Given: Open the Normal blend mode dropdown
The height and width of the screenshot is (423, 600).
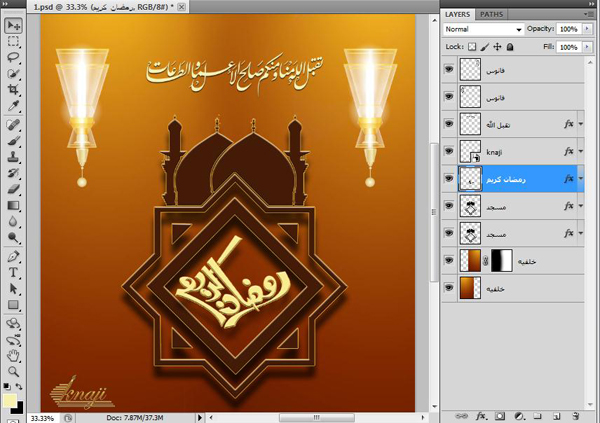Looking at the screenshot, I should (x=482, y=30).
